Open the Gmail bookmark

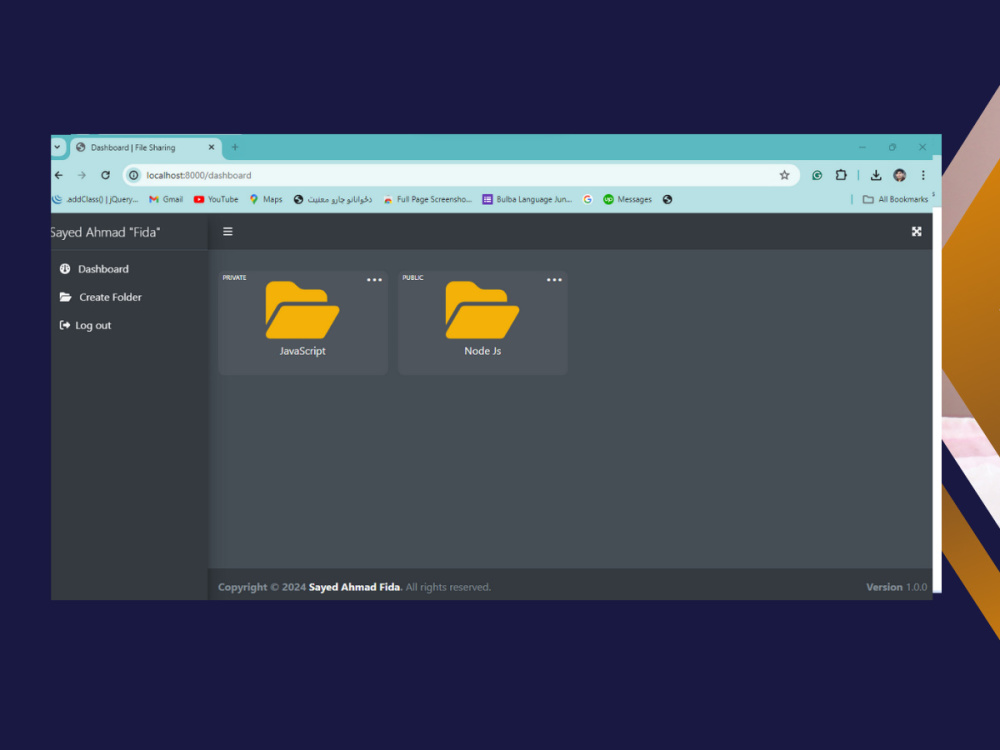pos(166,200)
